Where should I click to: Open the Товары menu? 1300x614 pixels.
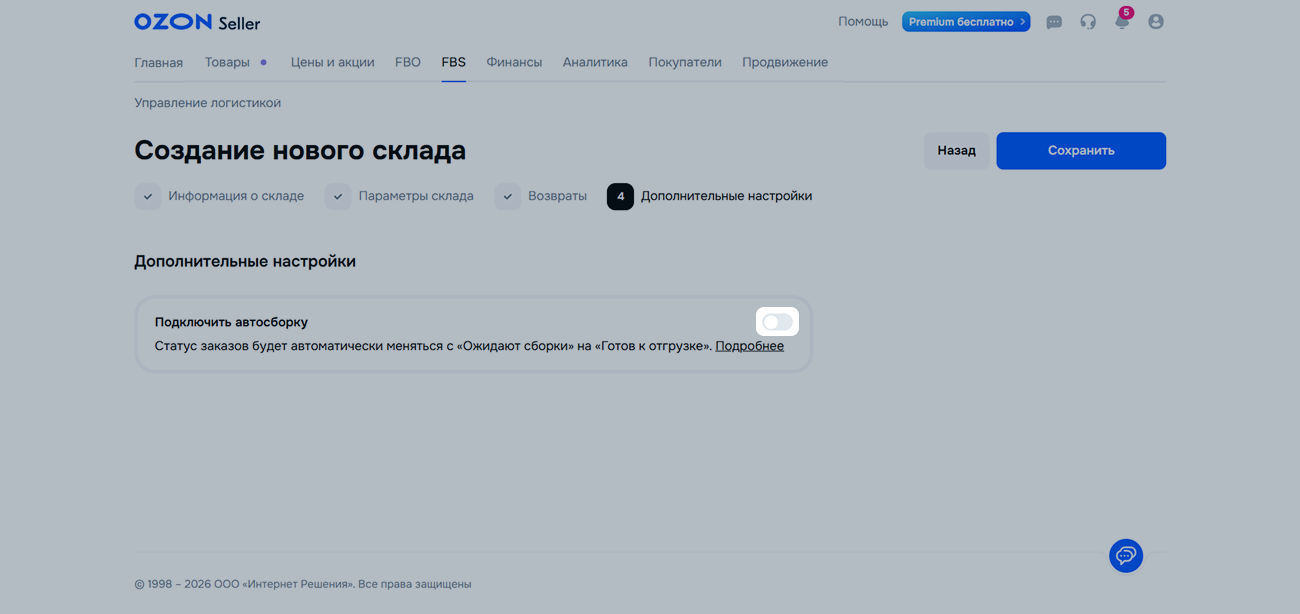point(227,63)
